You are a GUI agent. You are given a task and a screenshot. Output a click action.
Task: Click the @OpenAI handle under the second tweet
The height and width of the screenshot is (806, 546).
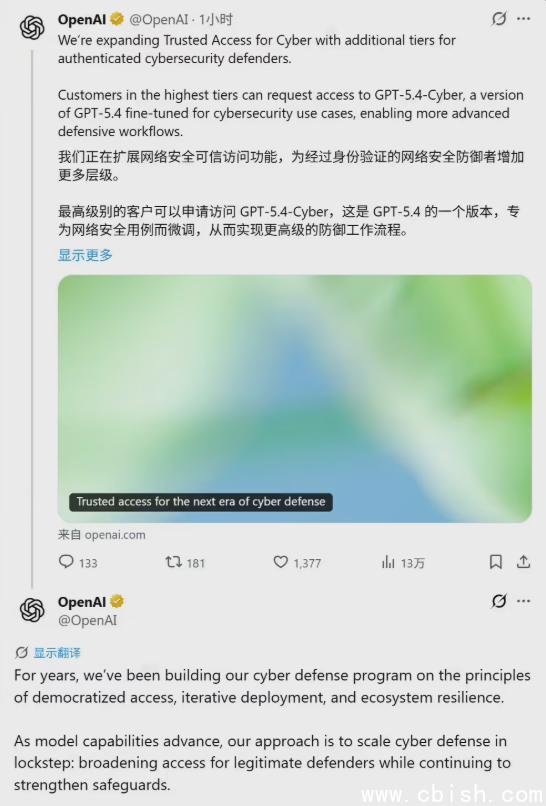[87, 620]
